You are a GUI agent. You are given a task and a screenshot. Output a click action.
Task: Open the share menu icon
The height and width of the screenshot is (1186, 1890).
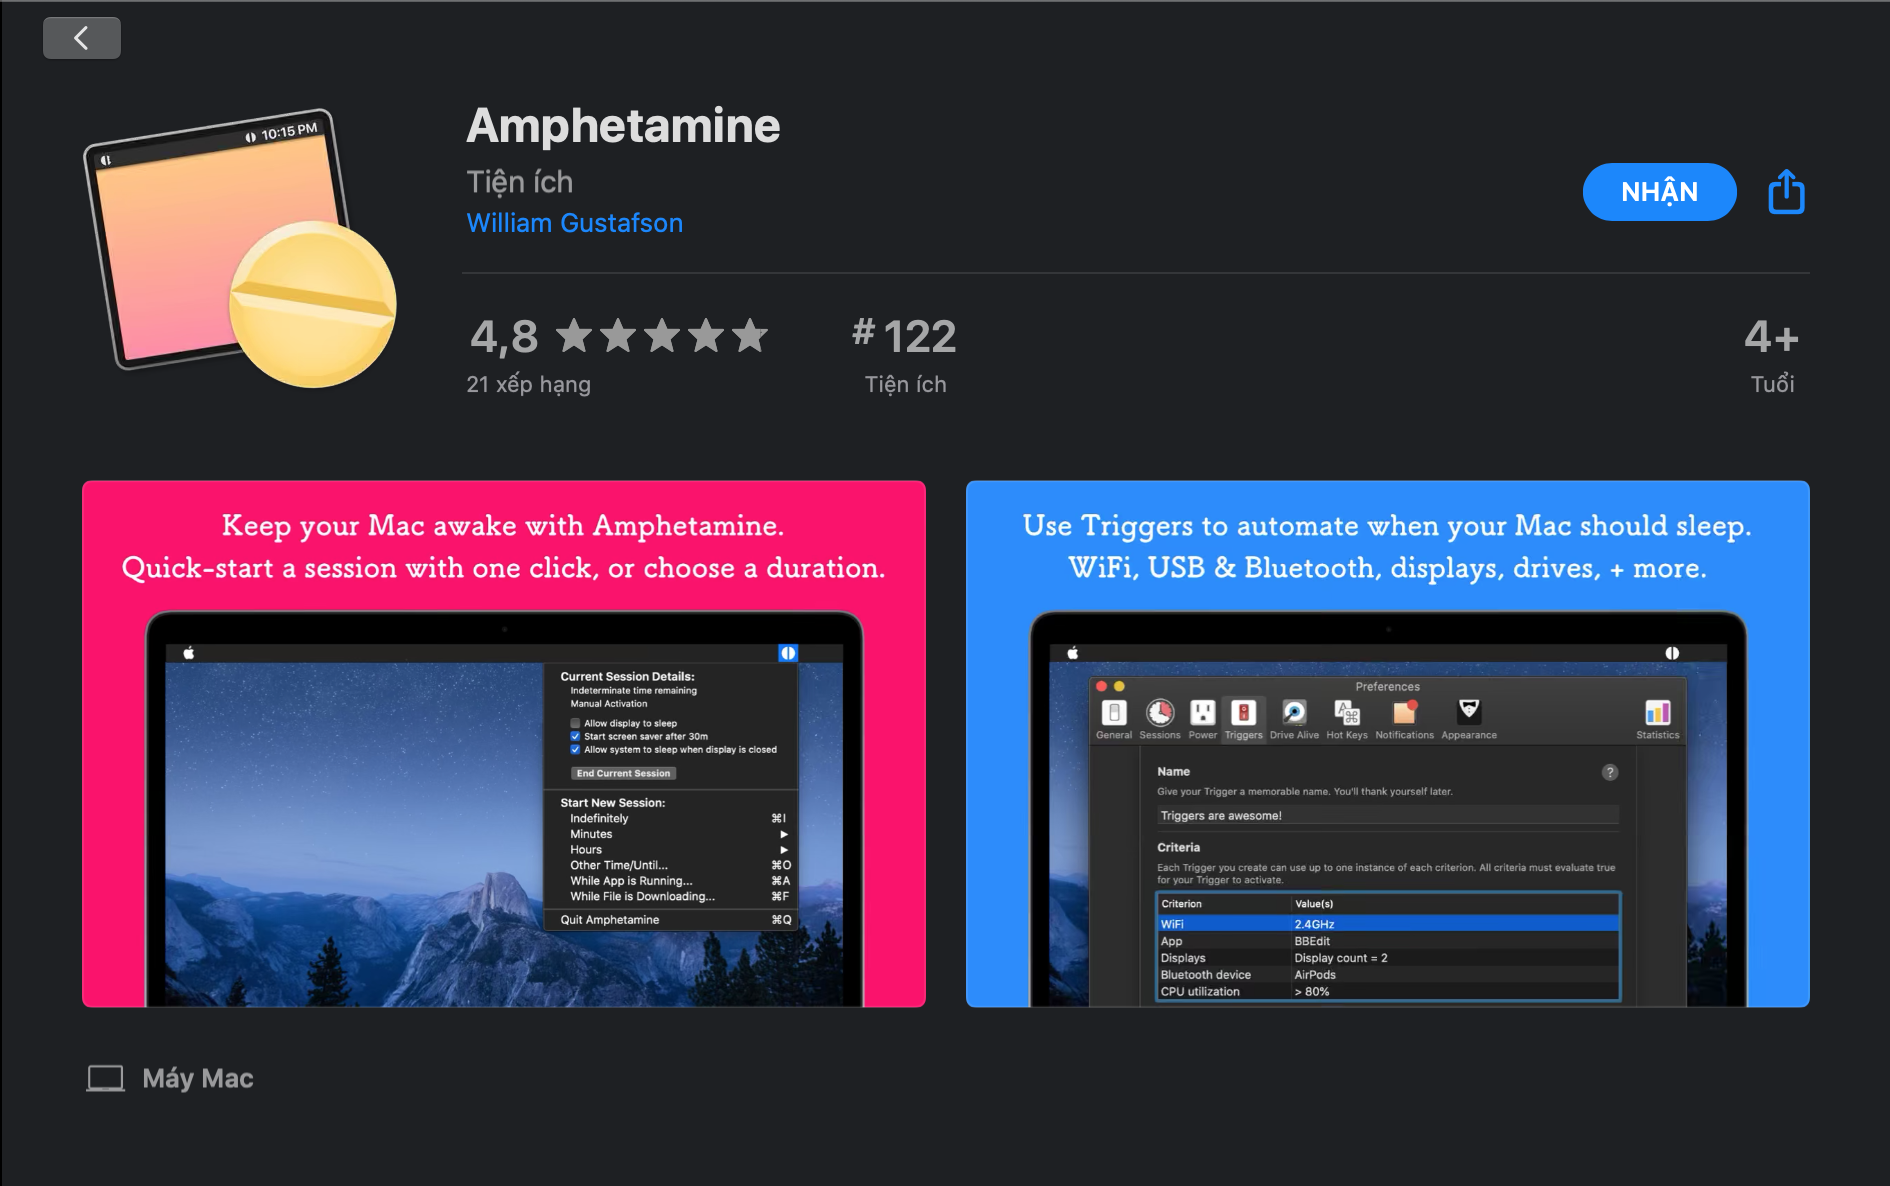tap(1786, 191)
